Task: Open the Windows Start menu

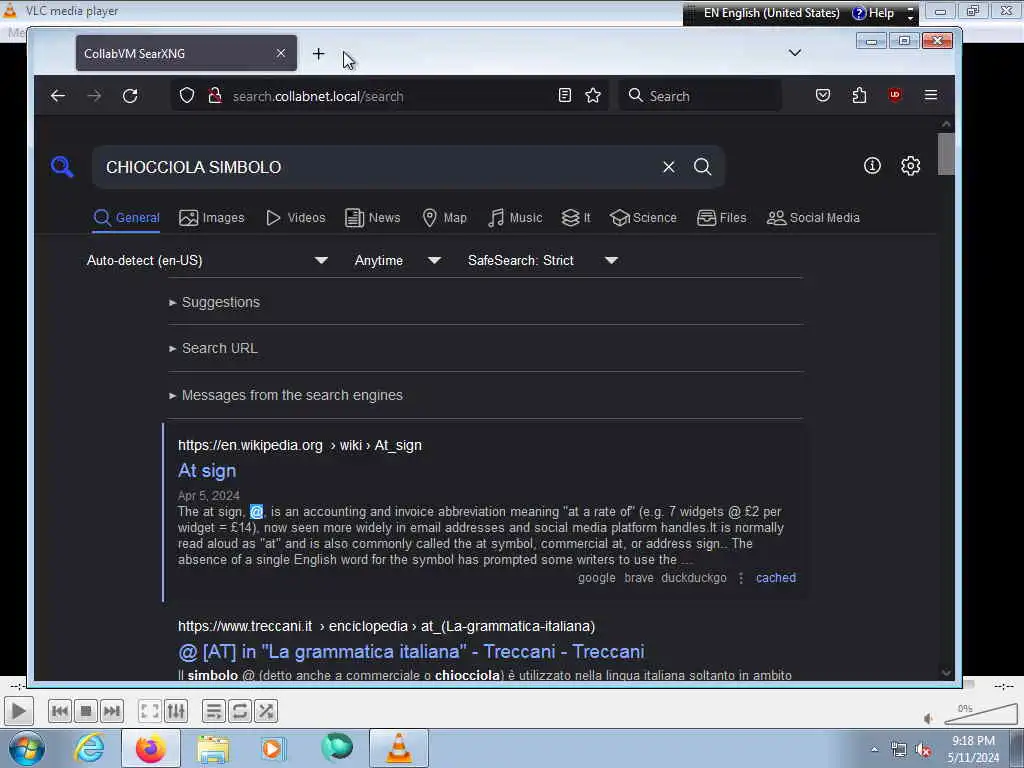Action: click(26, 748)
